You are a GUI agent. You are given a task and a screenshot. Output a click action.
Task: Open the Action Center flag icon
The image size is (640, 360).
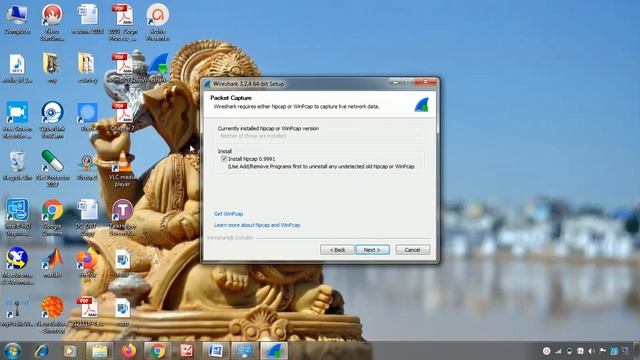602,351
